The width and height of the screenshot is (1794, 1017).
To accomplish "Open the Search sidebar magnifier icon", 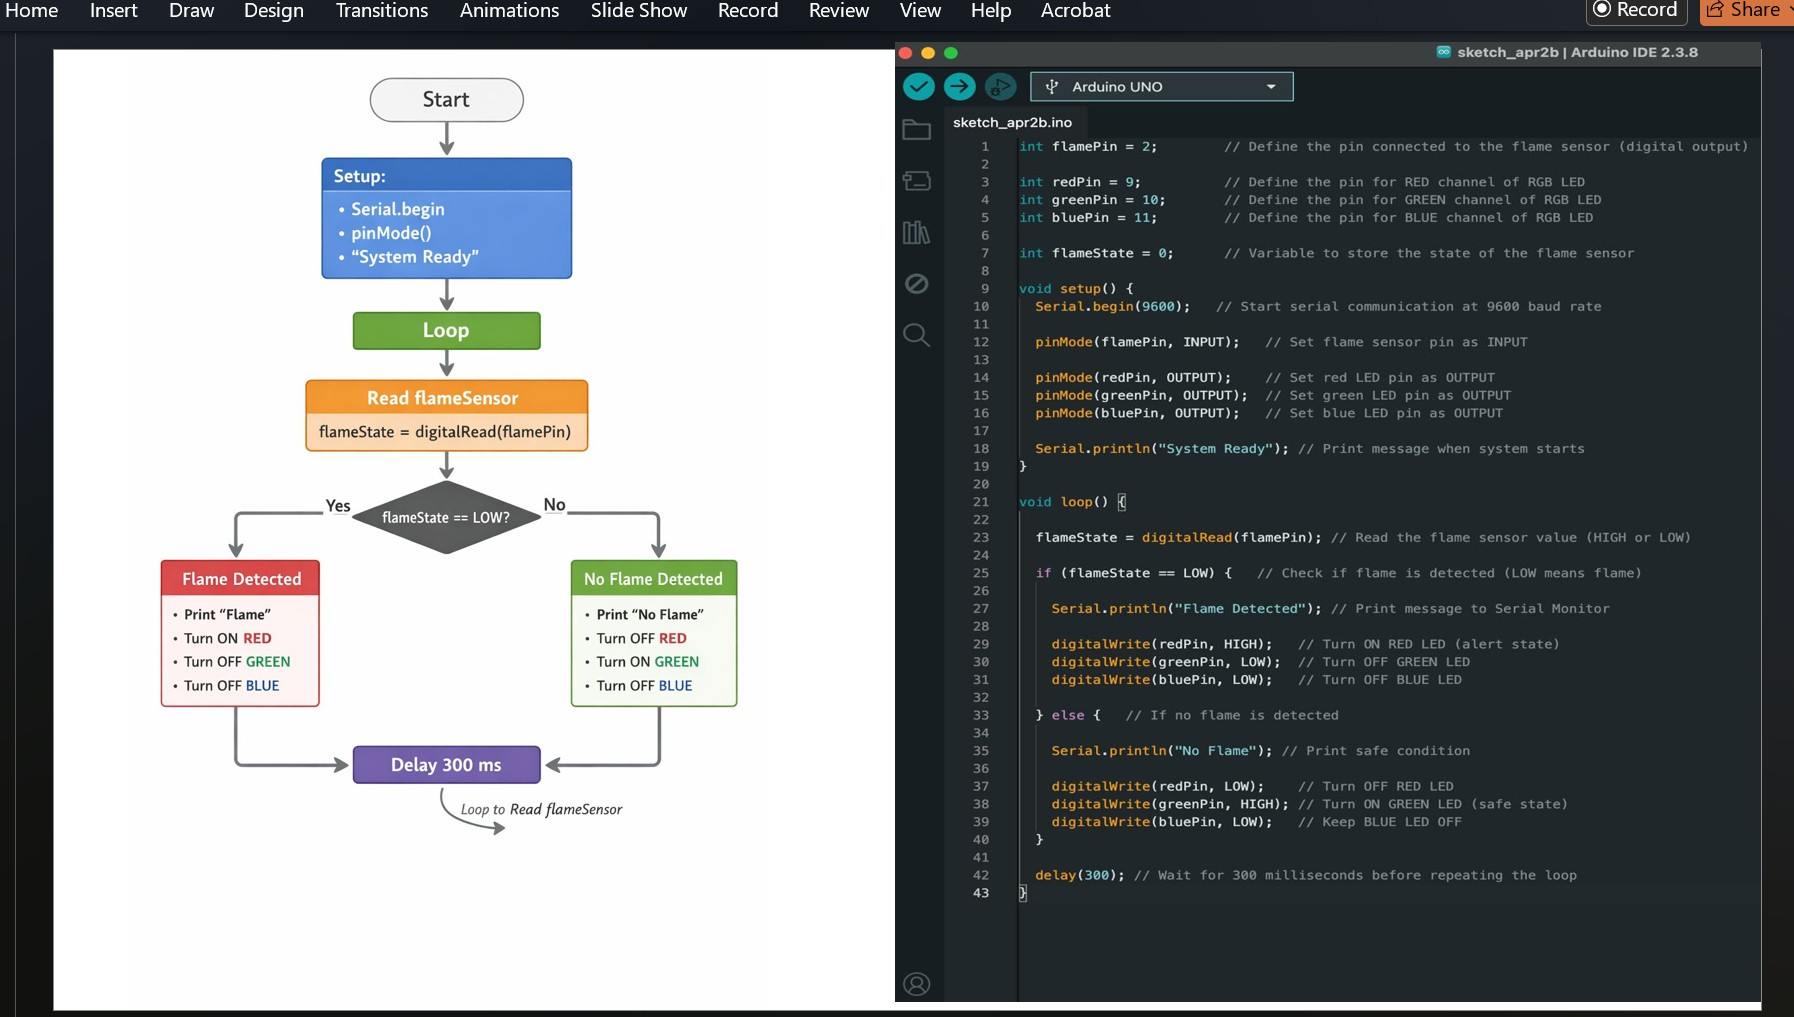I will 916,335.
